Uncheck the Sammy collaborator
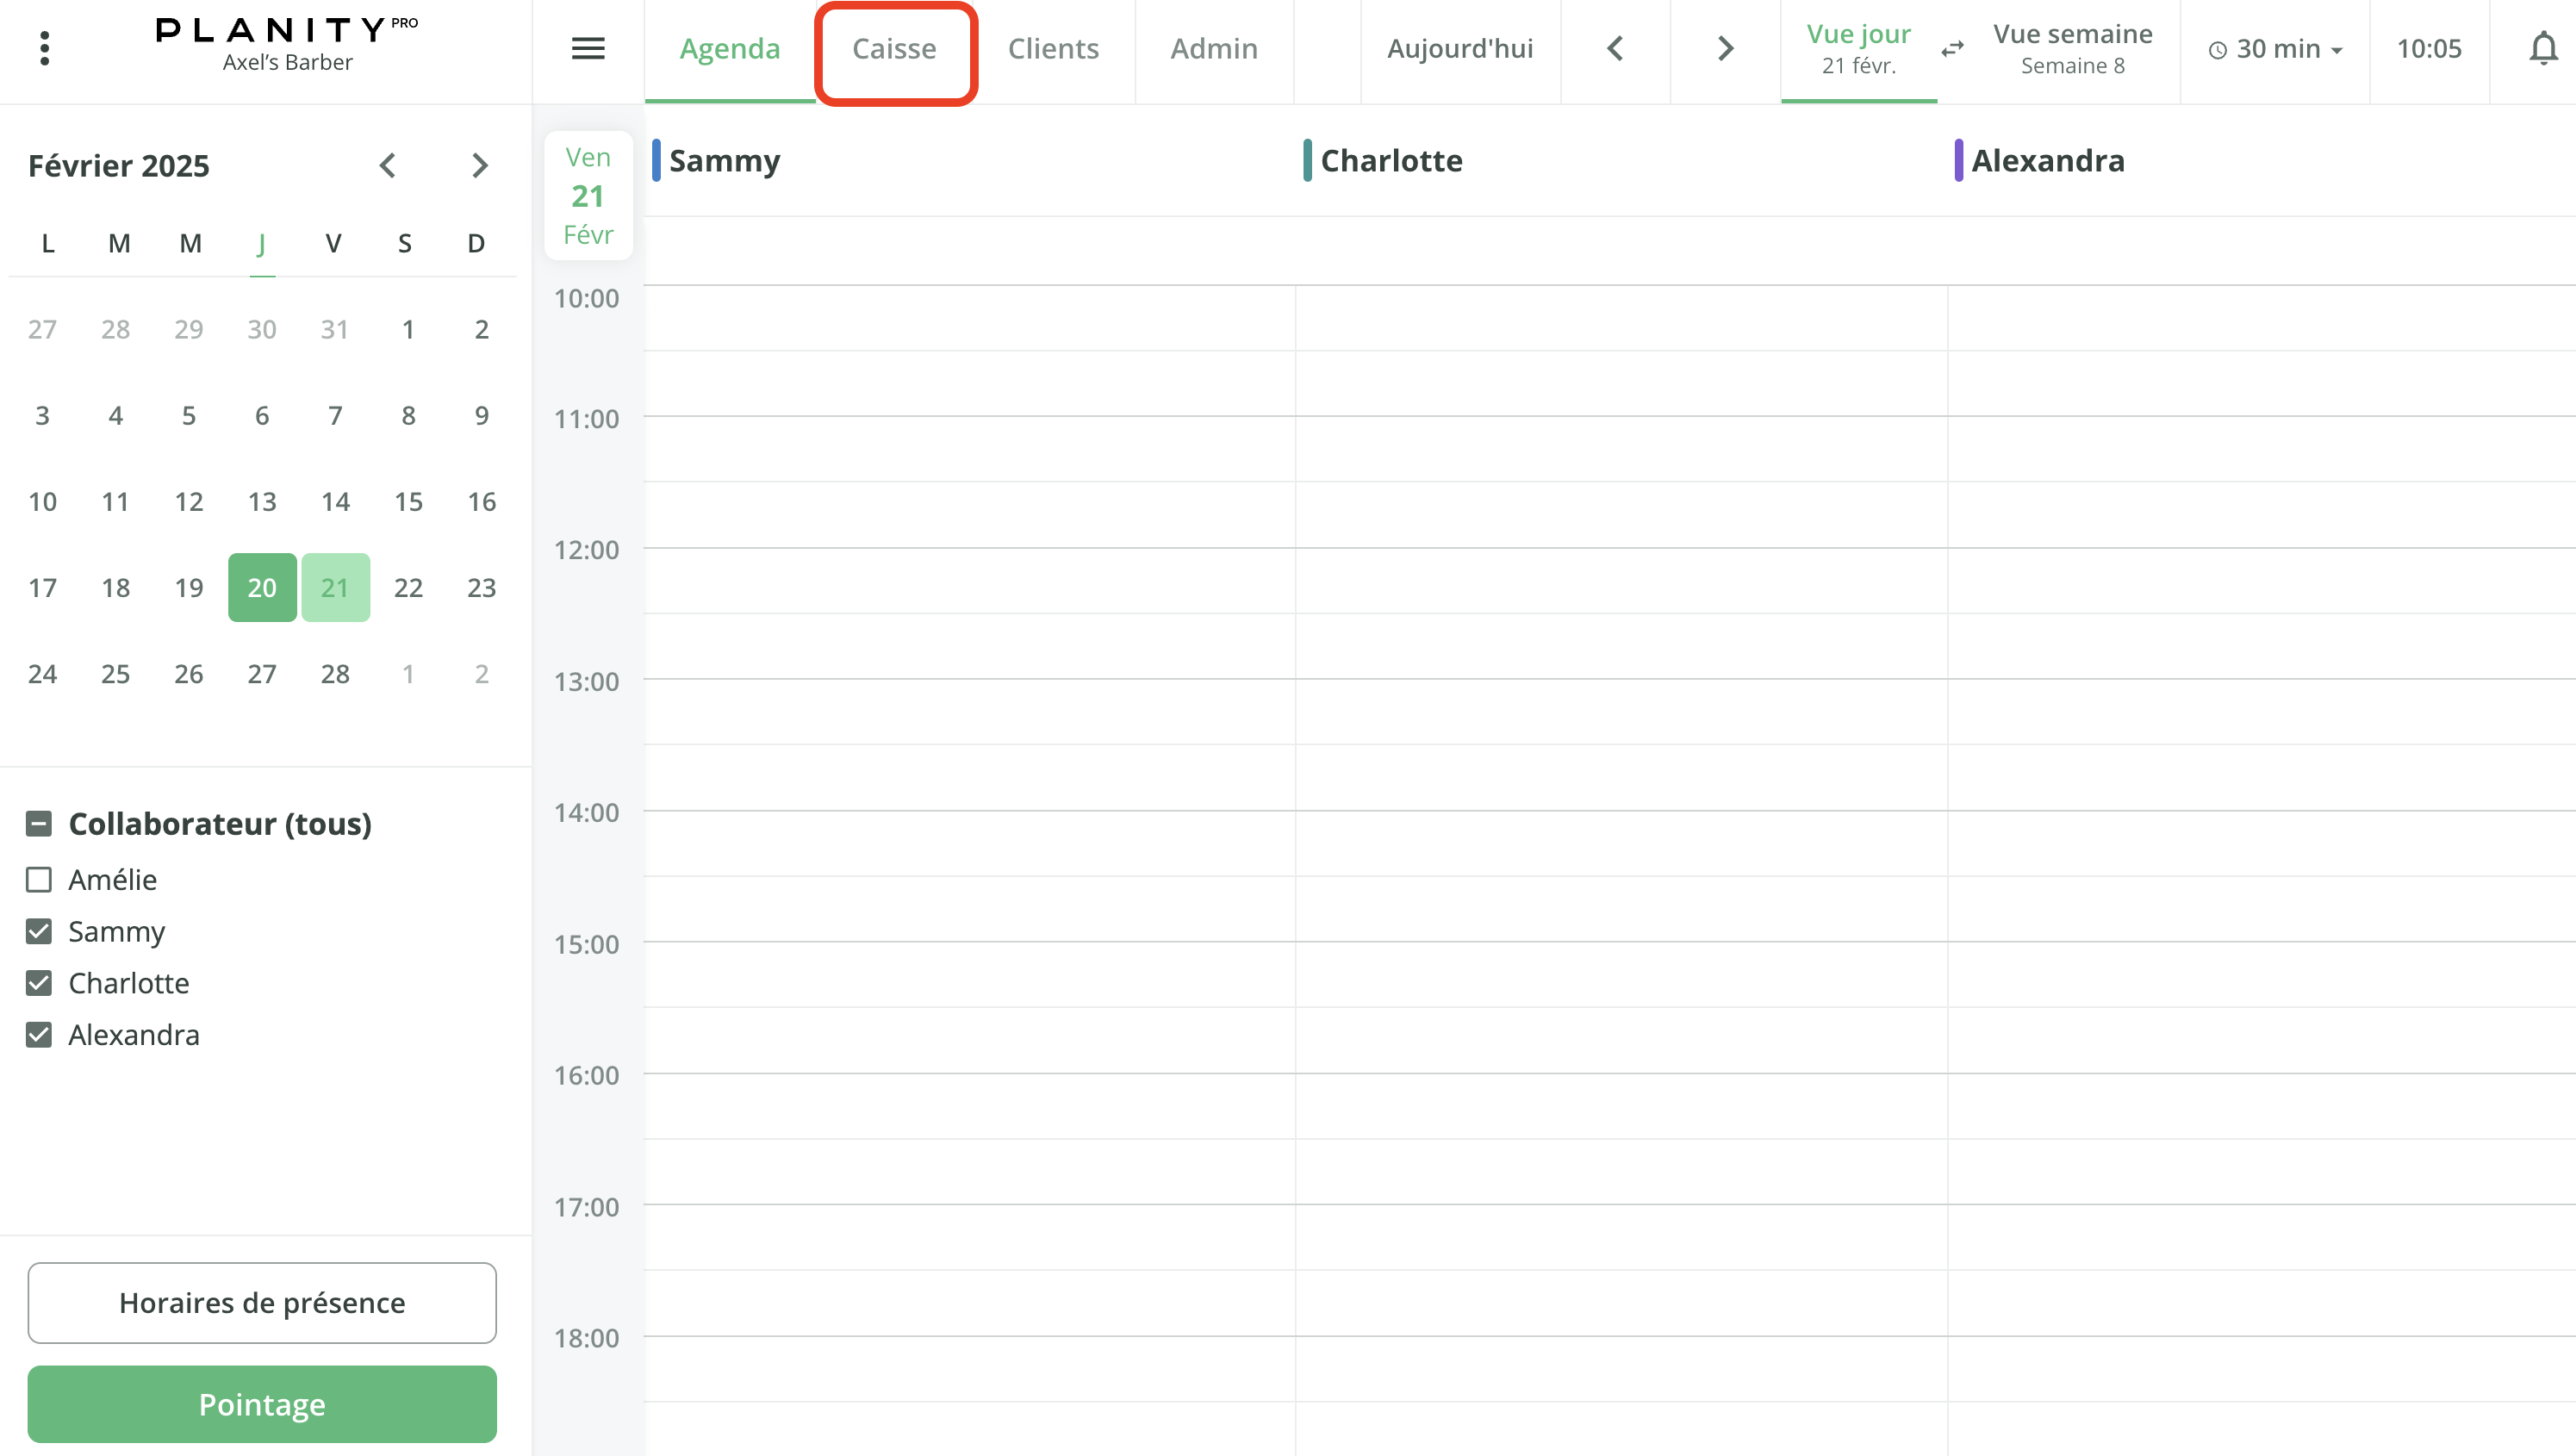This screenshot has width=2576, height=1456. click(39, 931)
